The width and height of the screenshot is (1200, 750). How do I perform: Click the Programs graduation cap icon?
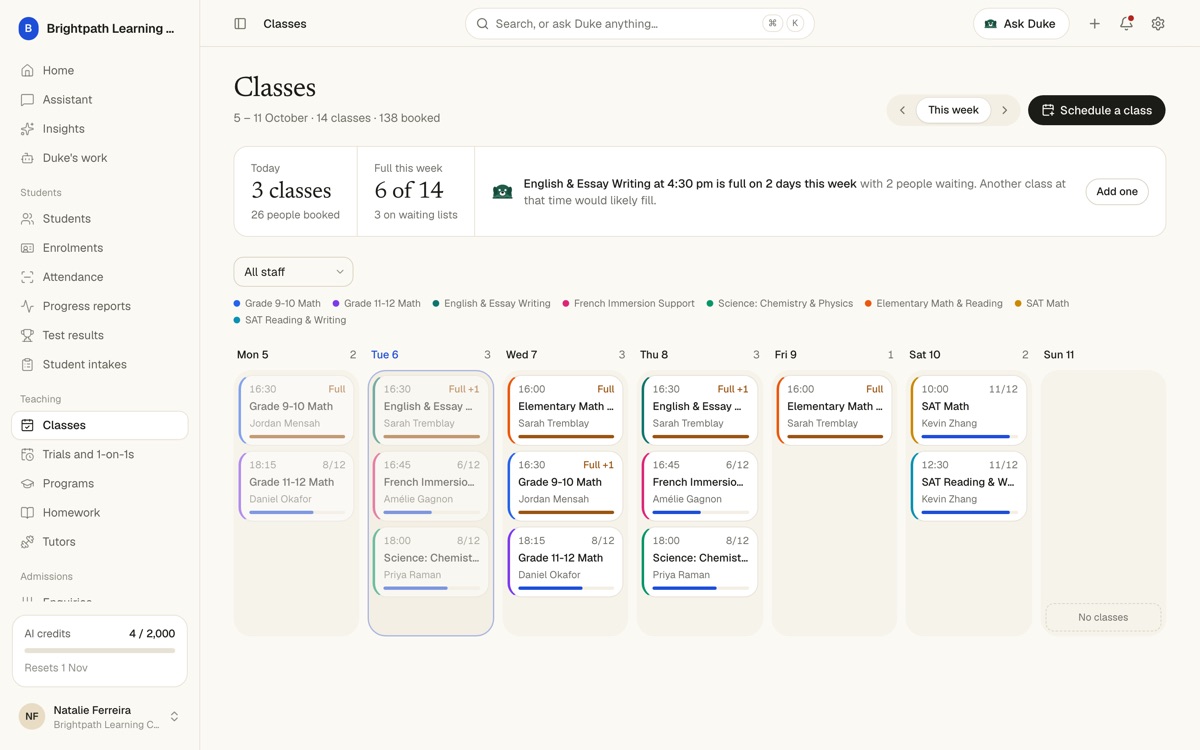coord(27,484)
